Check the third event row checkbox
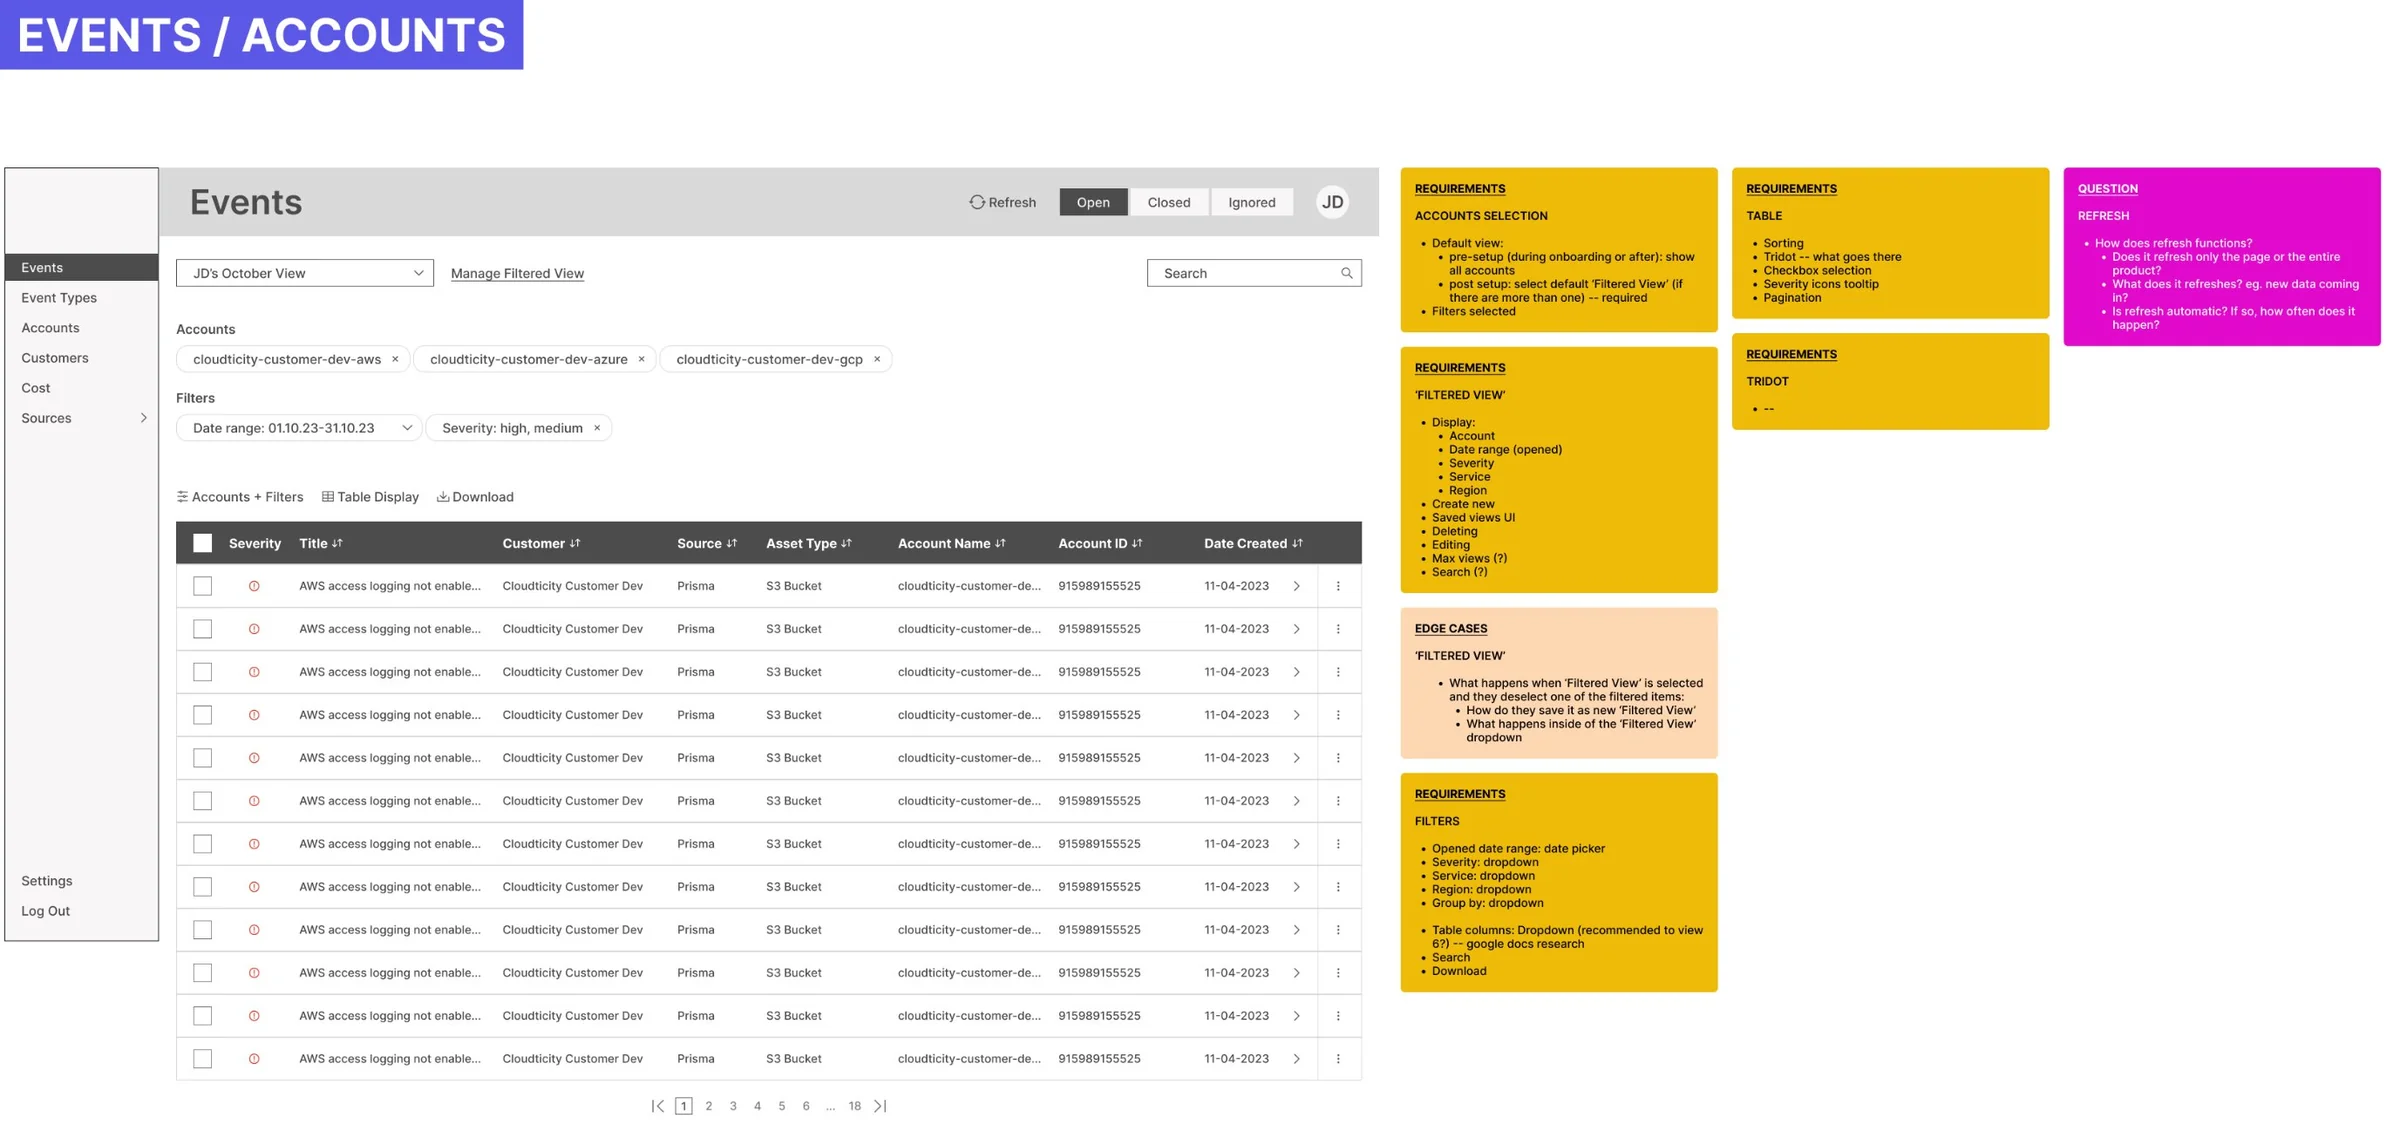Image resolution: width=2400 pixels, height=1125 pixels. click(202, 672)
